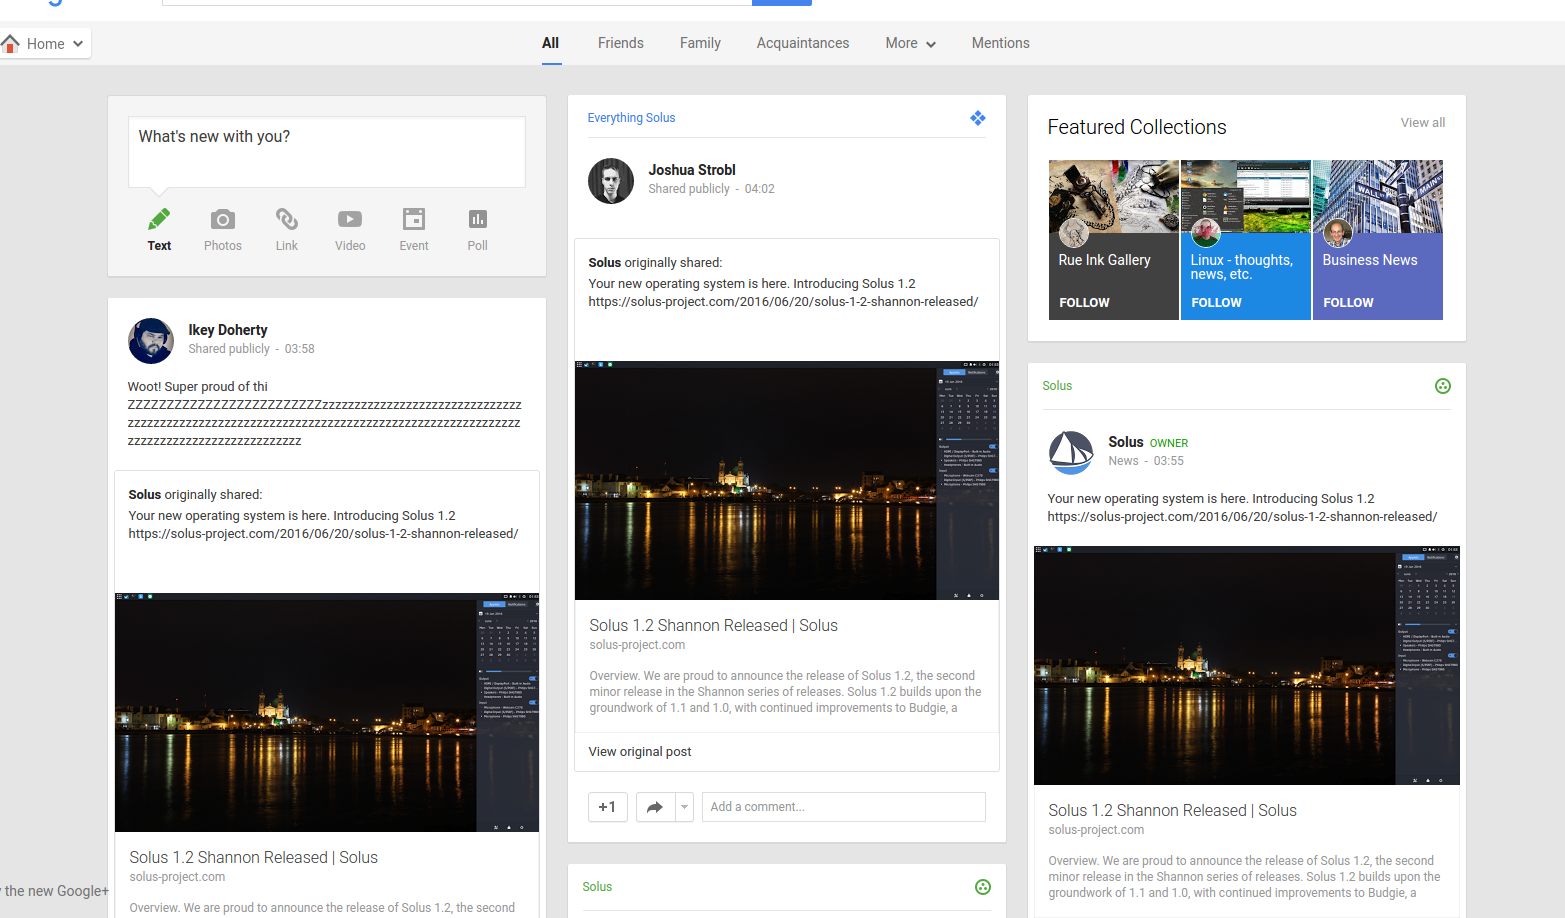This screenshot has height=918, width=1565.
Task: Click the +1 button on Joshua's post
Action: coord(608,807)
